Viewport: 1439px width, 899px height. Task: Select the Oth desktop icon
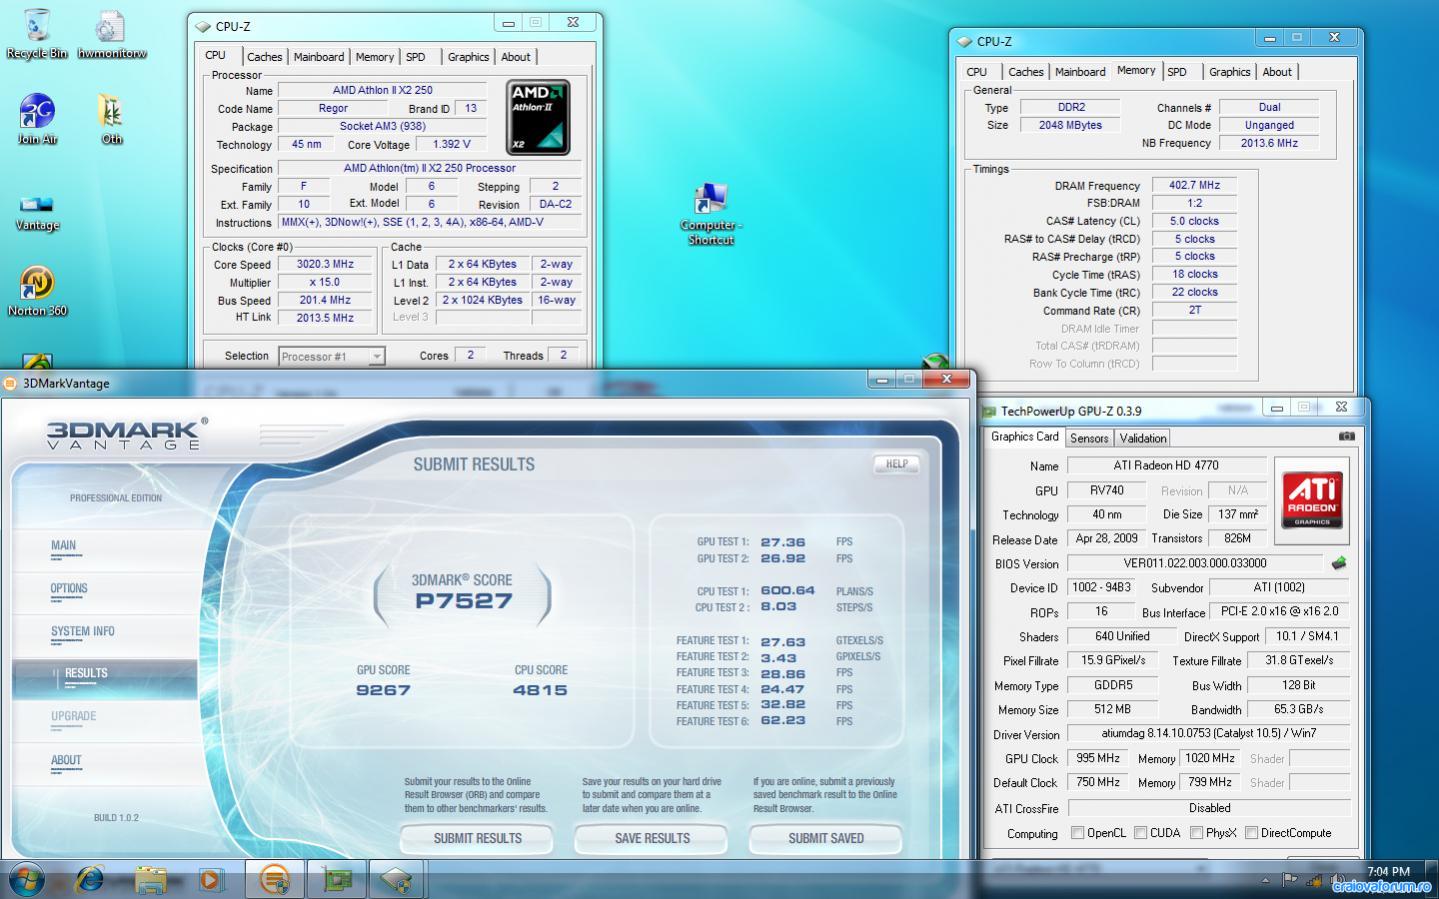(x=111, y=120)
